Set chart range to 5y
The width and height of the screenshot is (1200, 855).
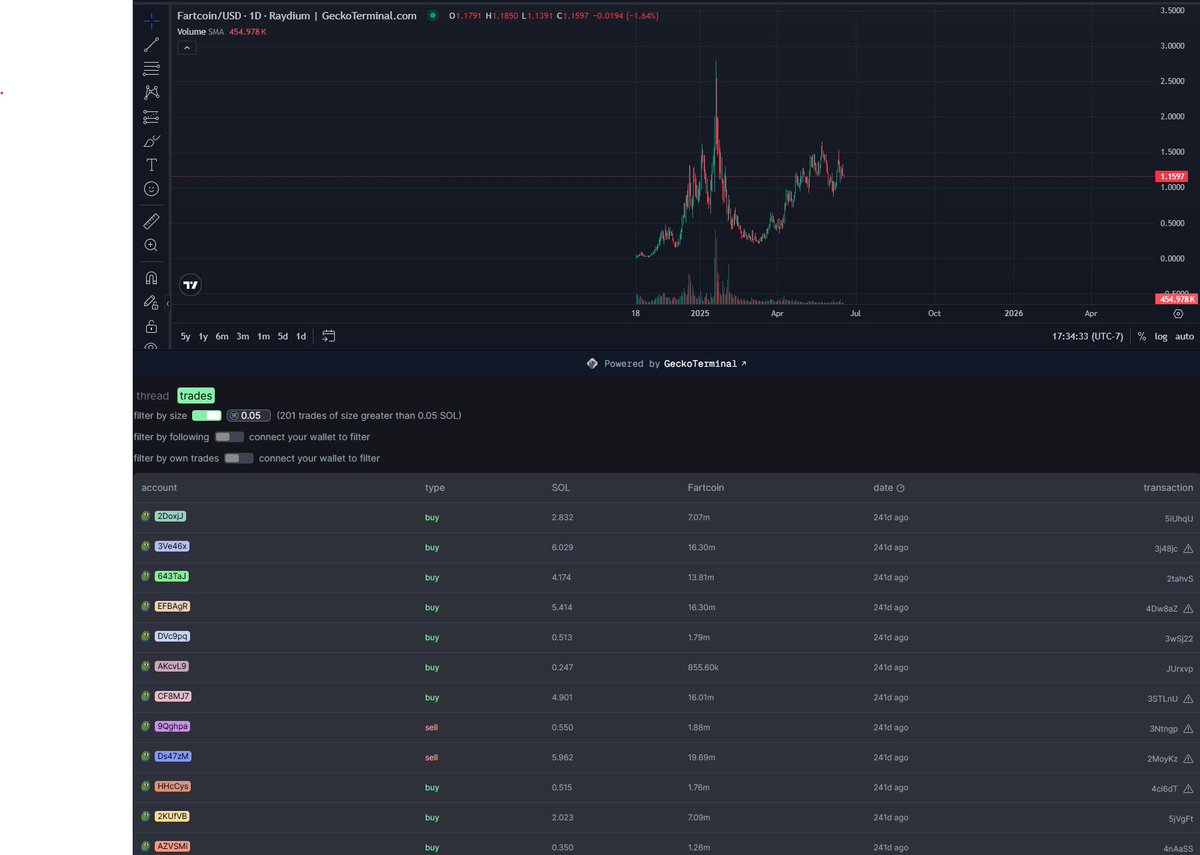(186, 336)
